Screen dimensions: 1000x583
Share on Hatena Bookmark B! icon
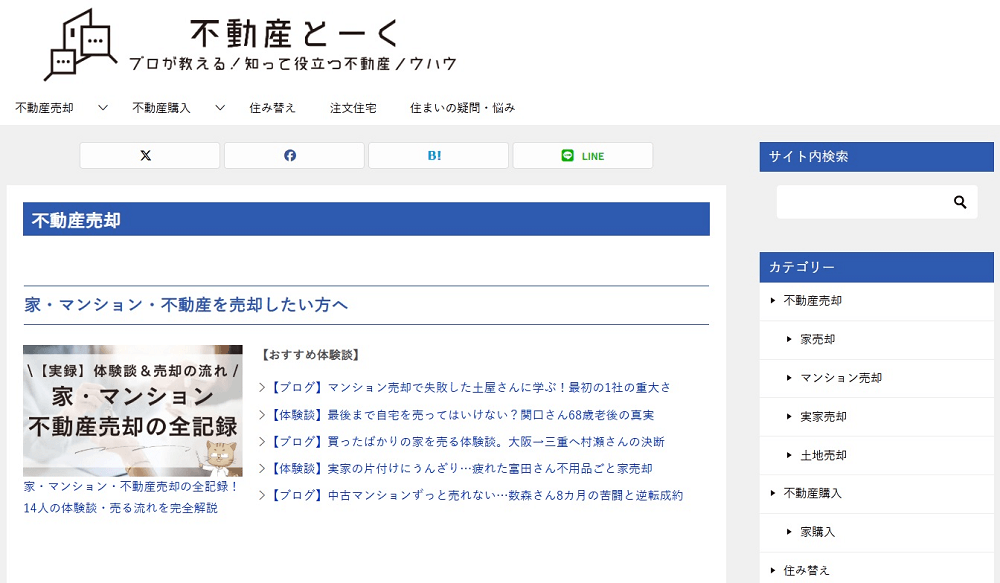point(438,156)
